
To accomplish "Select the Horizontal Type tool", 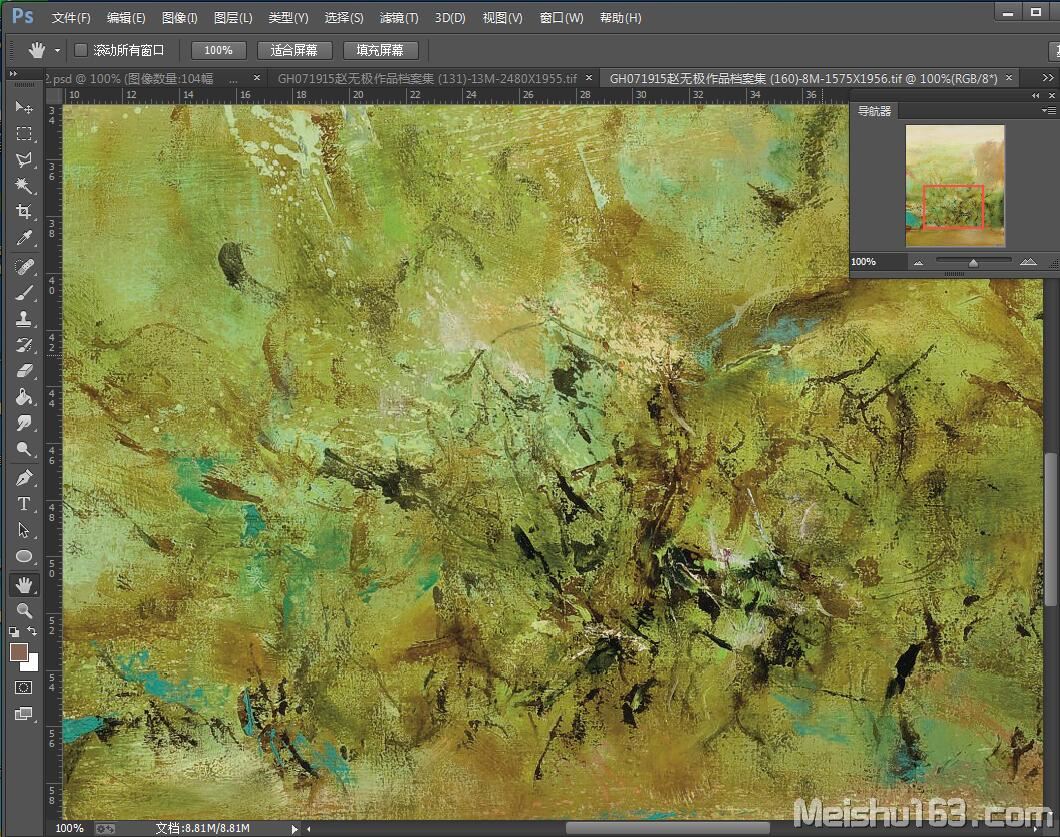I will (x=24, y=504).
